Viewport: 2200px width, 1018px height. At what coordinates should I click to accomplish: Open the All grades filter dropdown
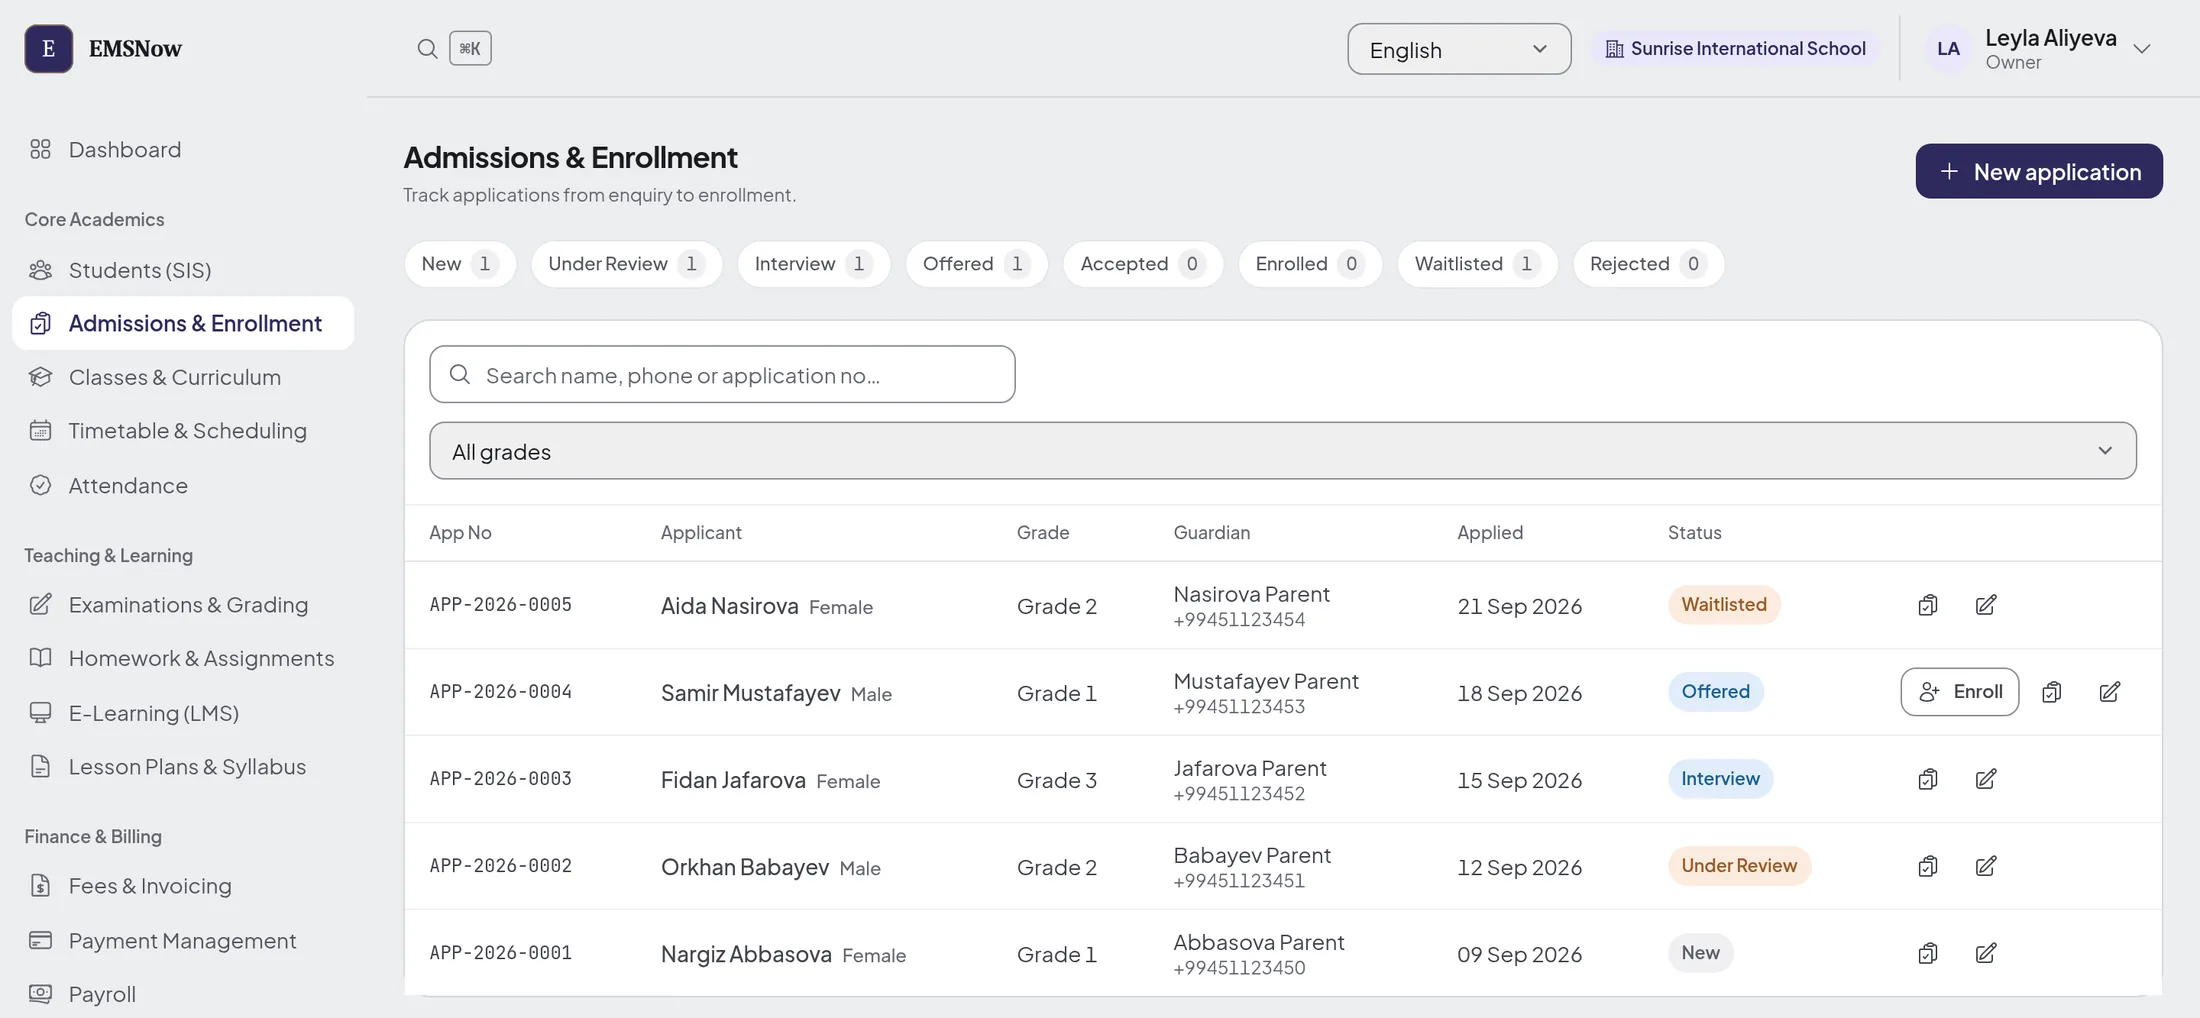1283,451
